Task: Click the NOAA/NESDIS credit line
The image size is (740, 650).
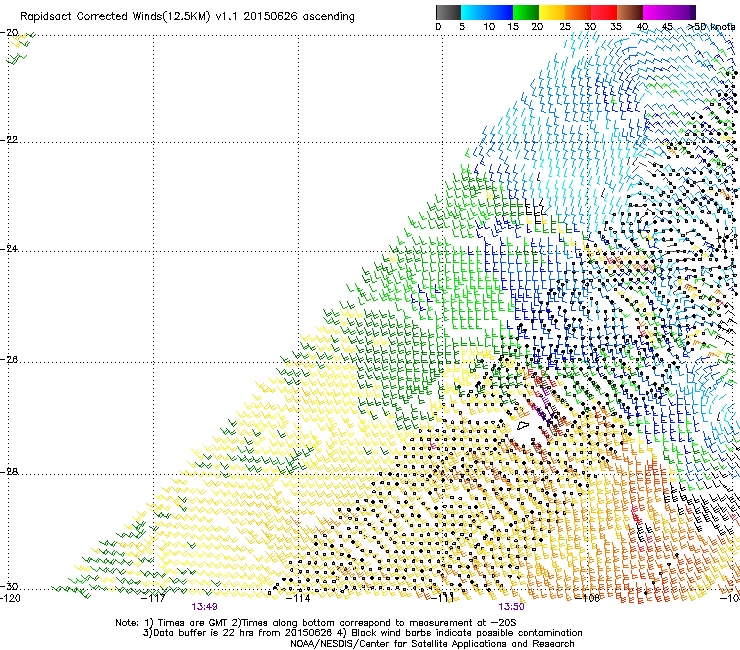Action: (x=432, y=643)
